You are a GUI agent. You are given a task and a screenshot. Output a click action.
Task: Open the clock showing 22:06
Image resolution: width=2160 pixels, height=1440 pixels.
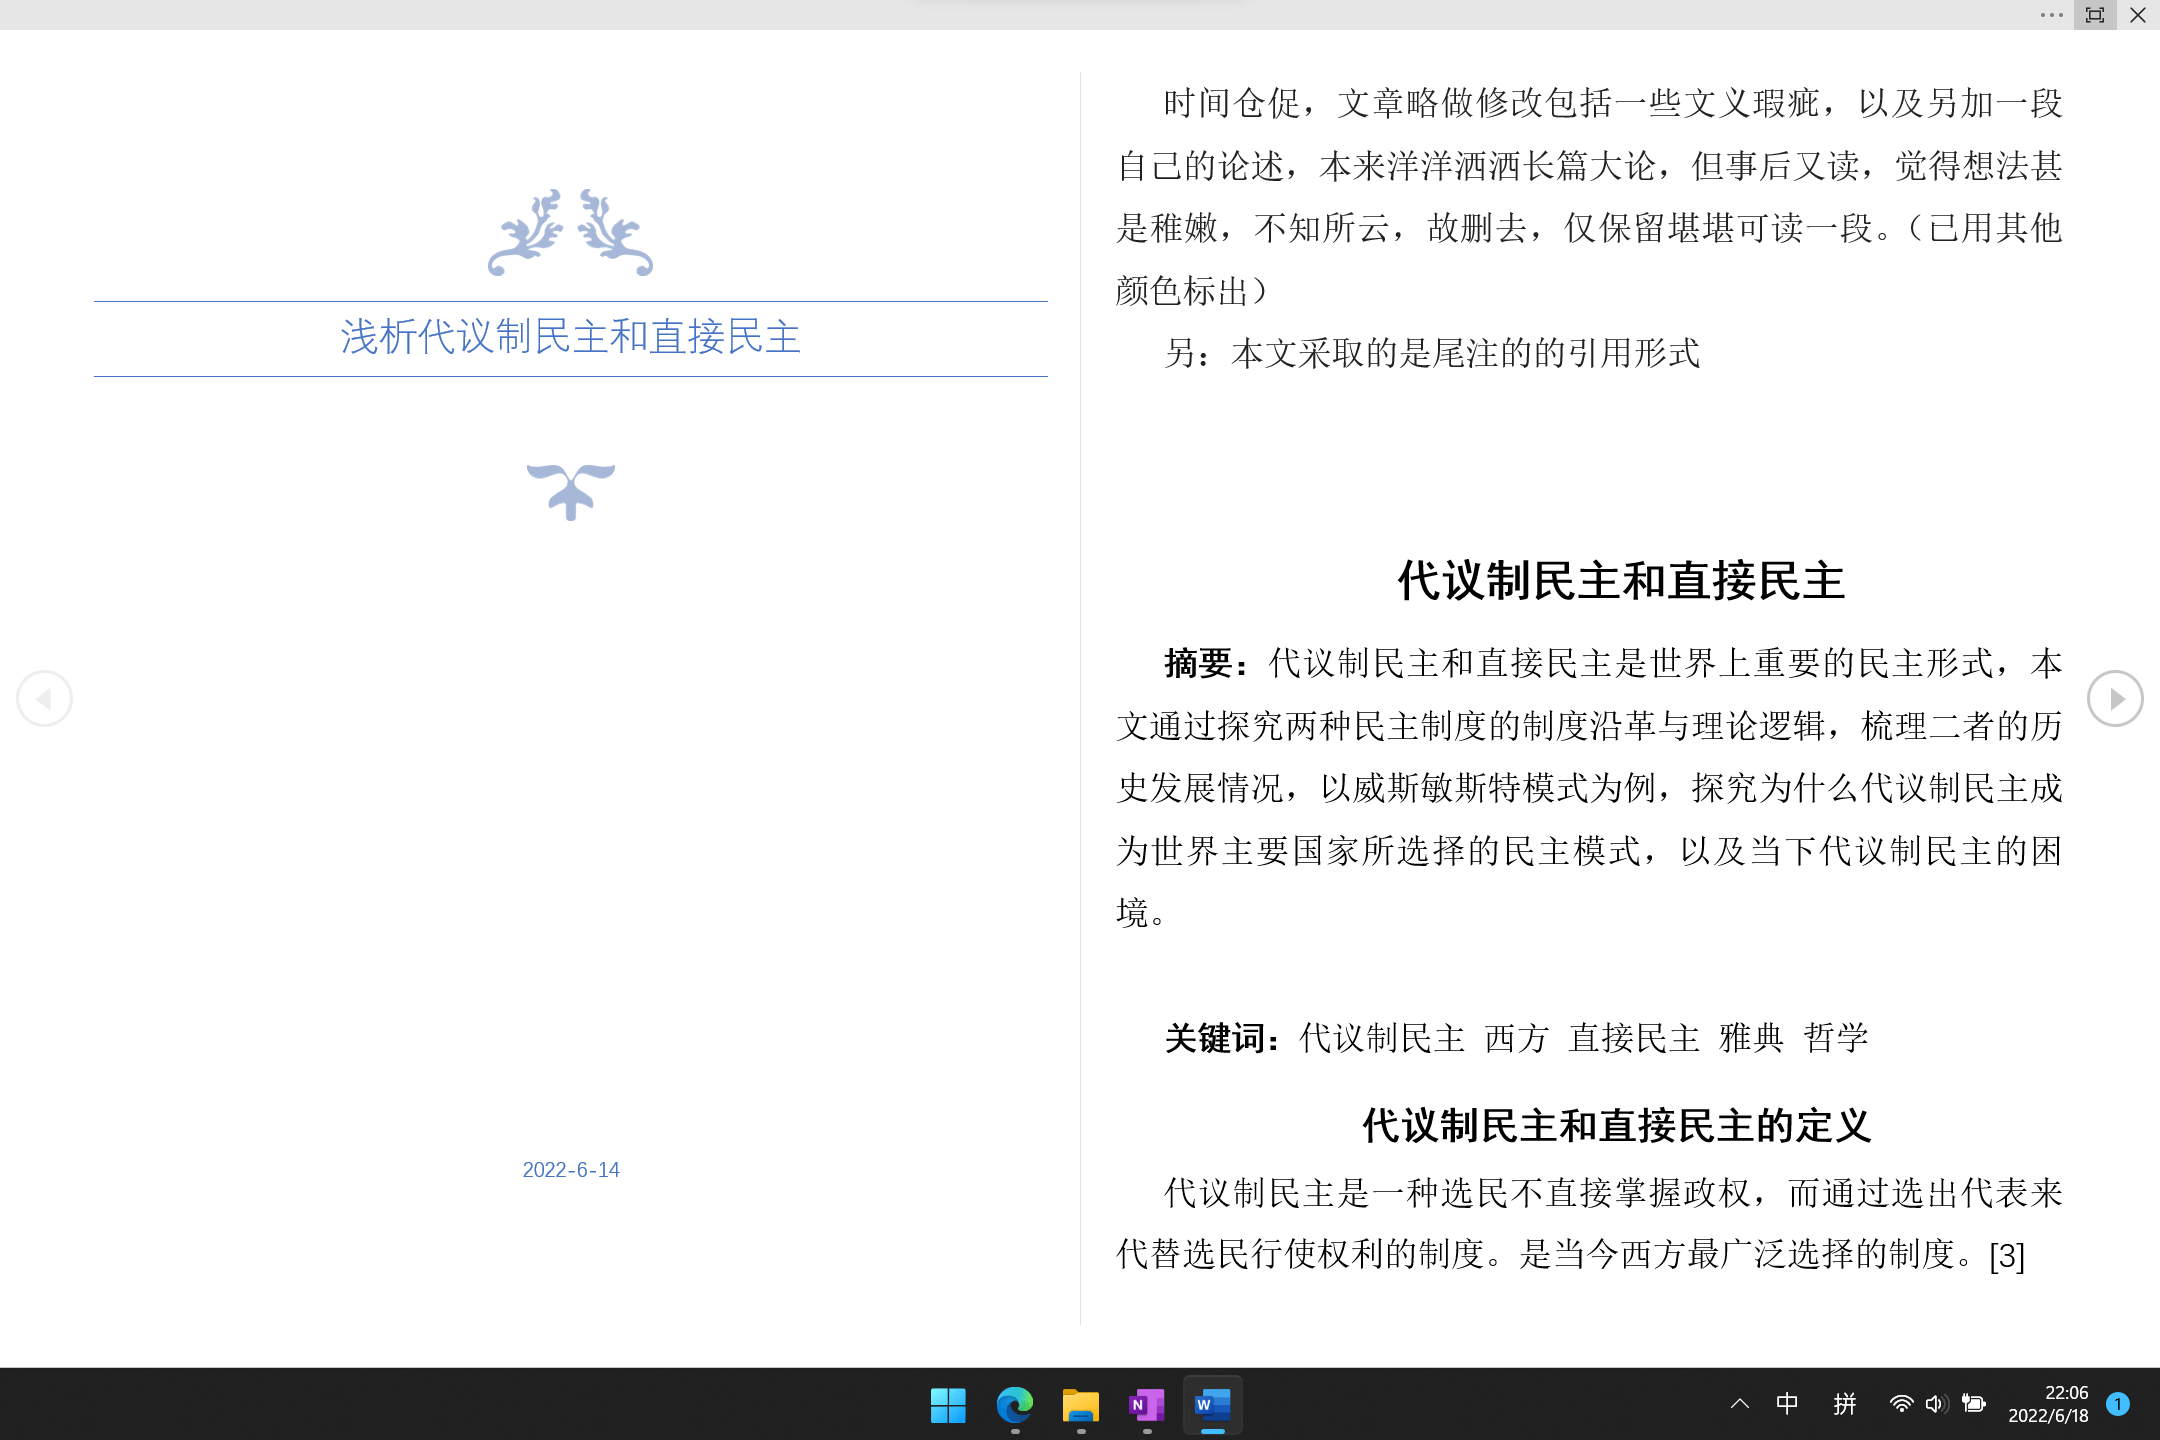coord(2048,1404)
